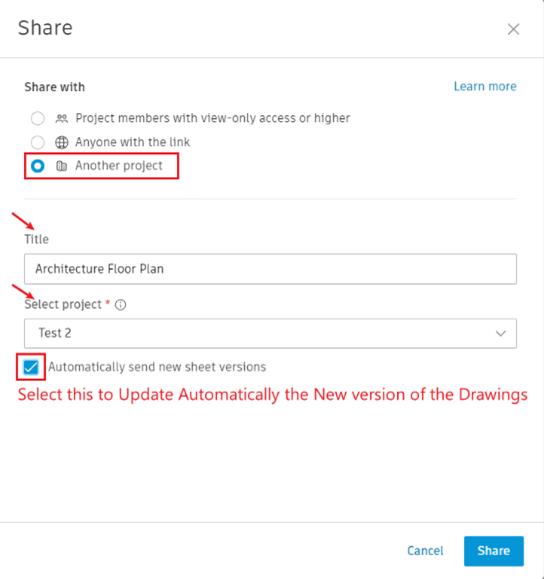Click the blue Share button

pos(494,551)
